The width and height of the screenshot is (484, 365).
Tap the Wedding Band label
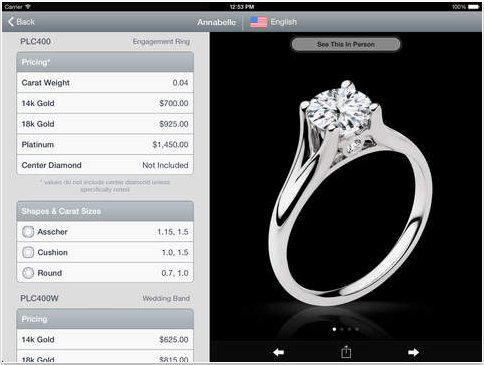coord(166,298)
